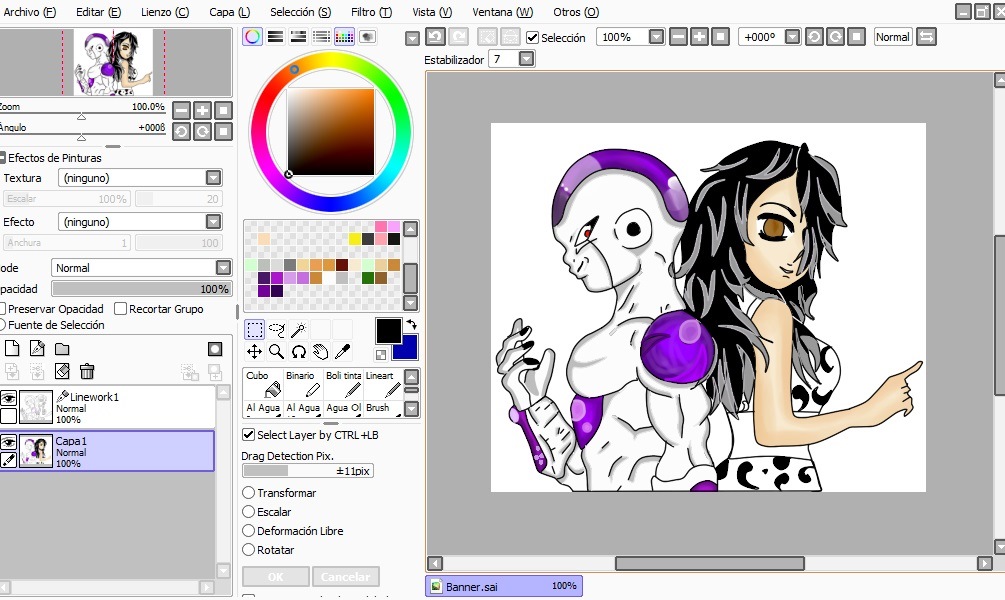Delete the selected layer with trash icon
The width and height of the screenshot is (1005, 600).
tap(87, 371)
